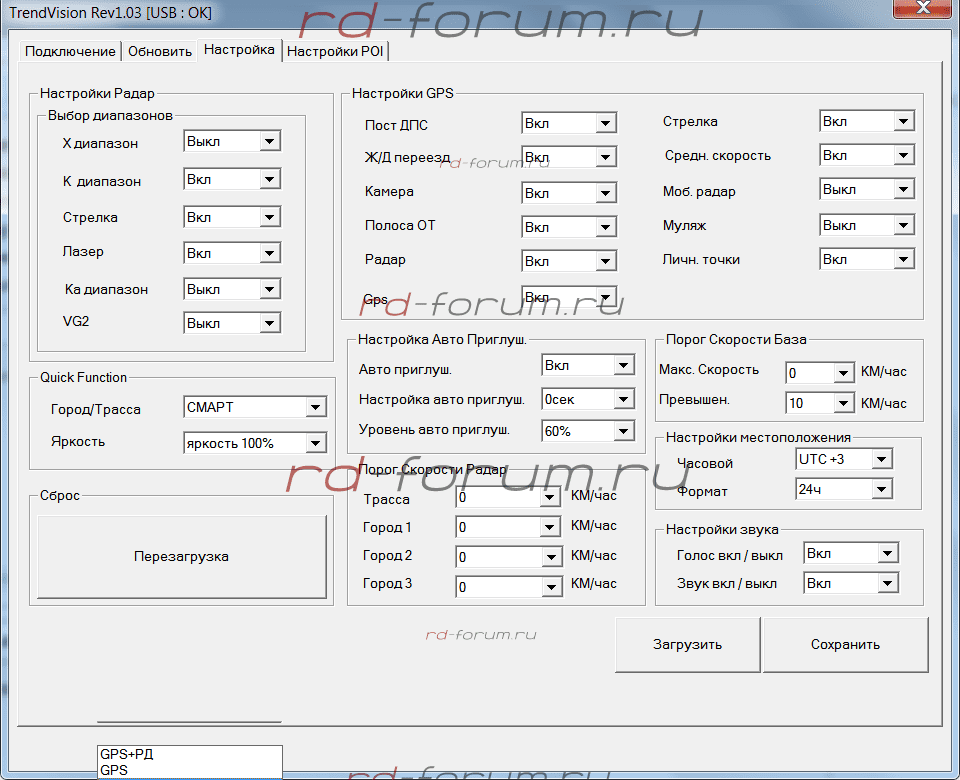Open the Пост ДПС dropdown
The image size is (960, 780).
pos(605,124)
